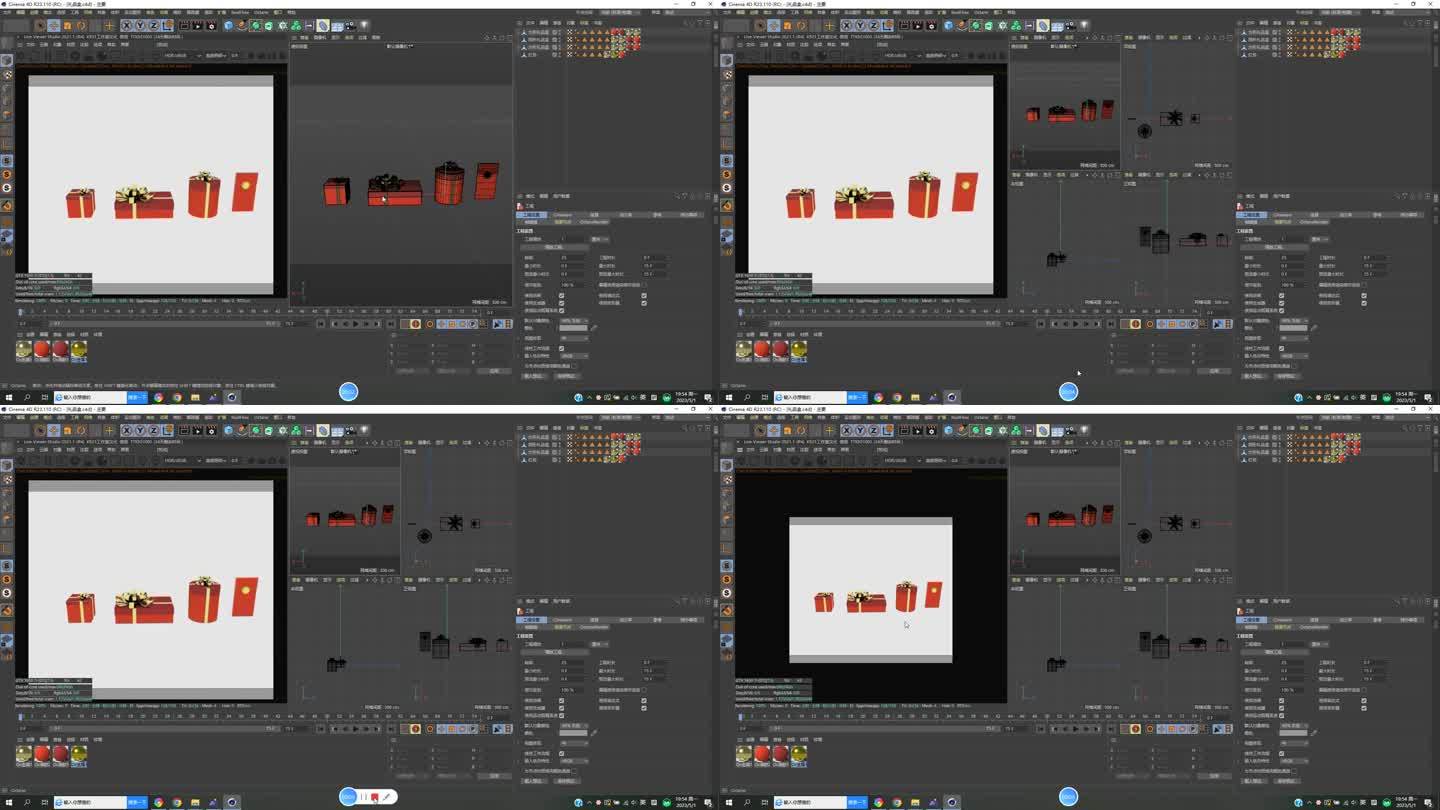
Task: Toggle 使用动画 checkbox in bottom-right window
Action: point(1281,701)
